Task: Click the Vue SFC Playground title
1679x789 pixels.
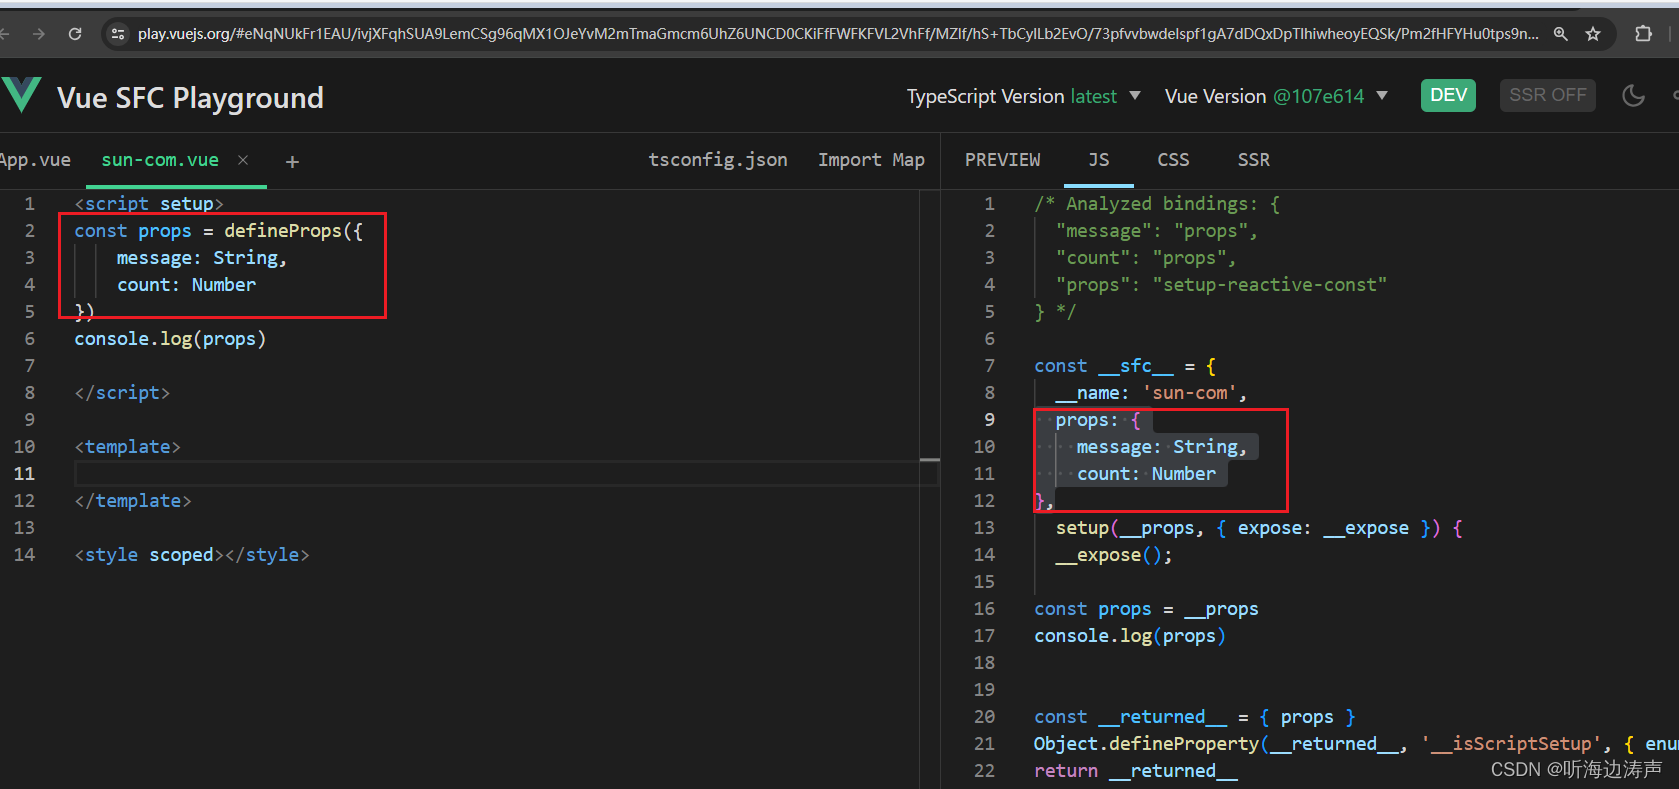Action: pos(190,97)
